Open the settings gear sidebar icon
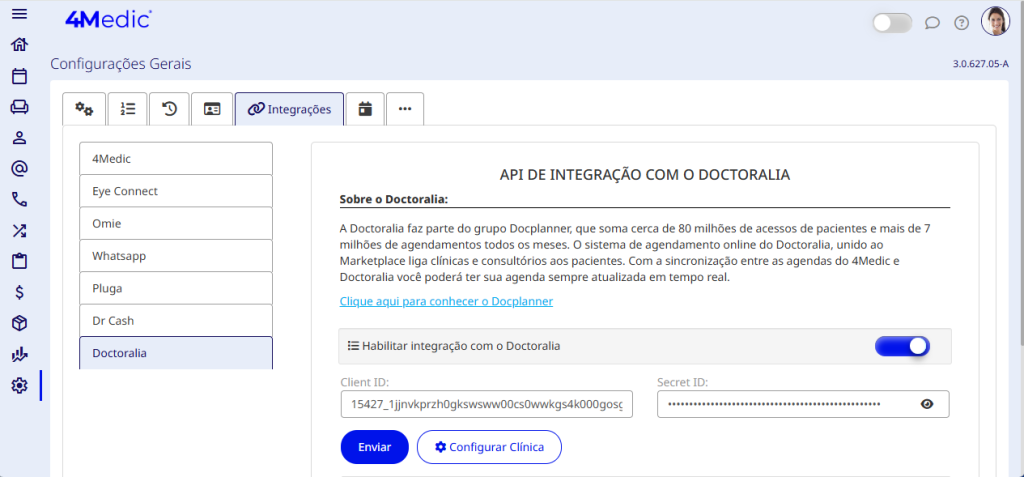Image resolution: width=1024 pixels, height=477 pixels. tap(20, 386)
